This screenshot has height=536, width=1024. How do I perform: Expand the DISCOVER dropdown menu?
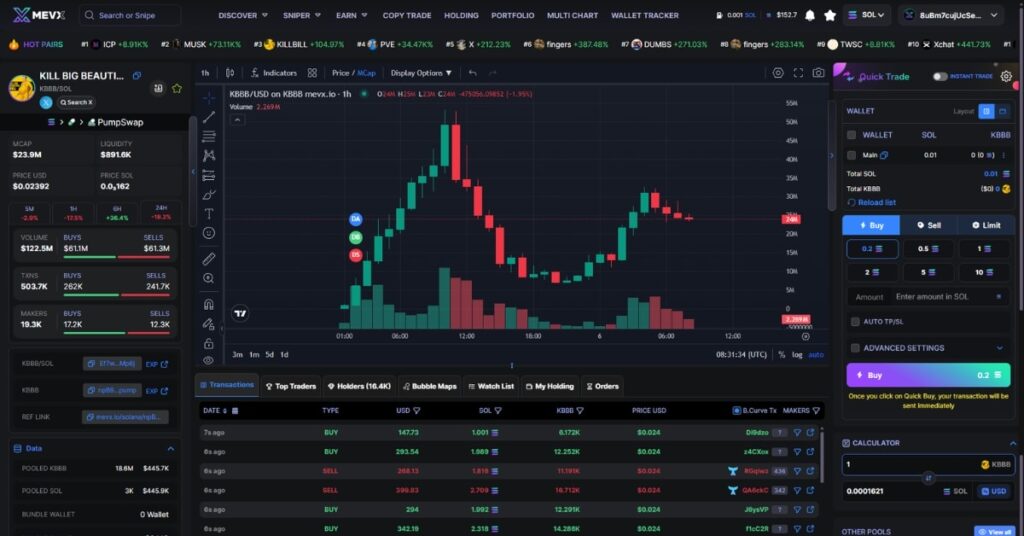click(243, 15)
